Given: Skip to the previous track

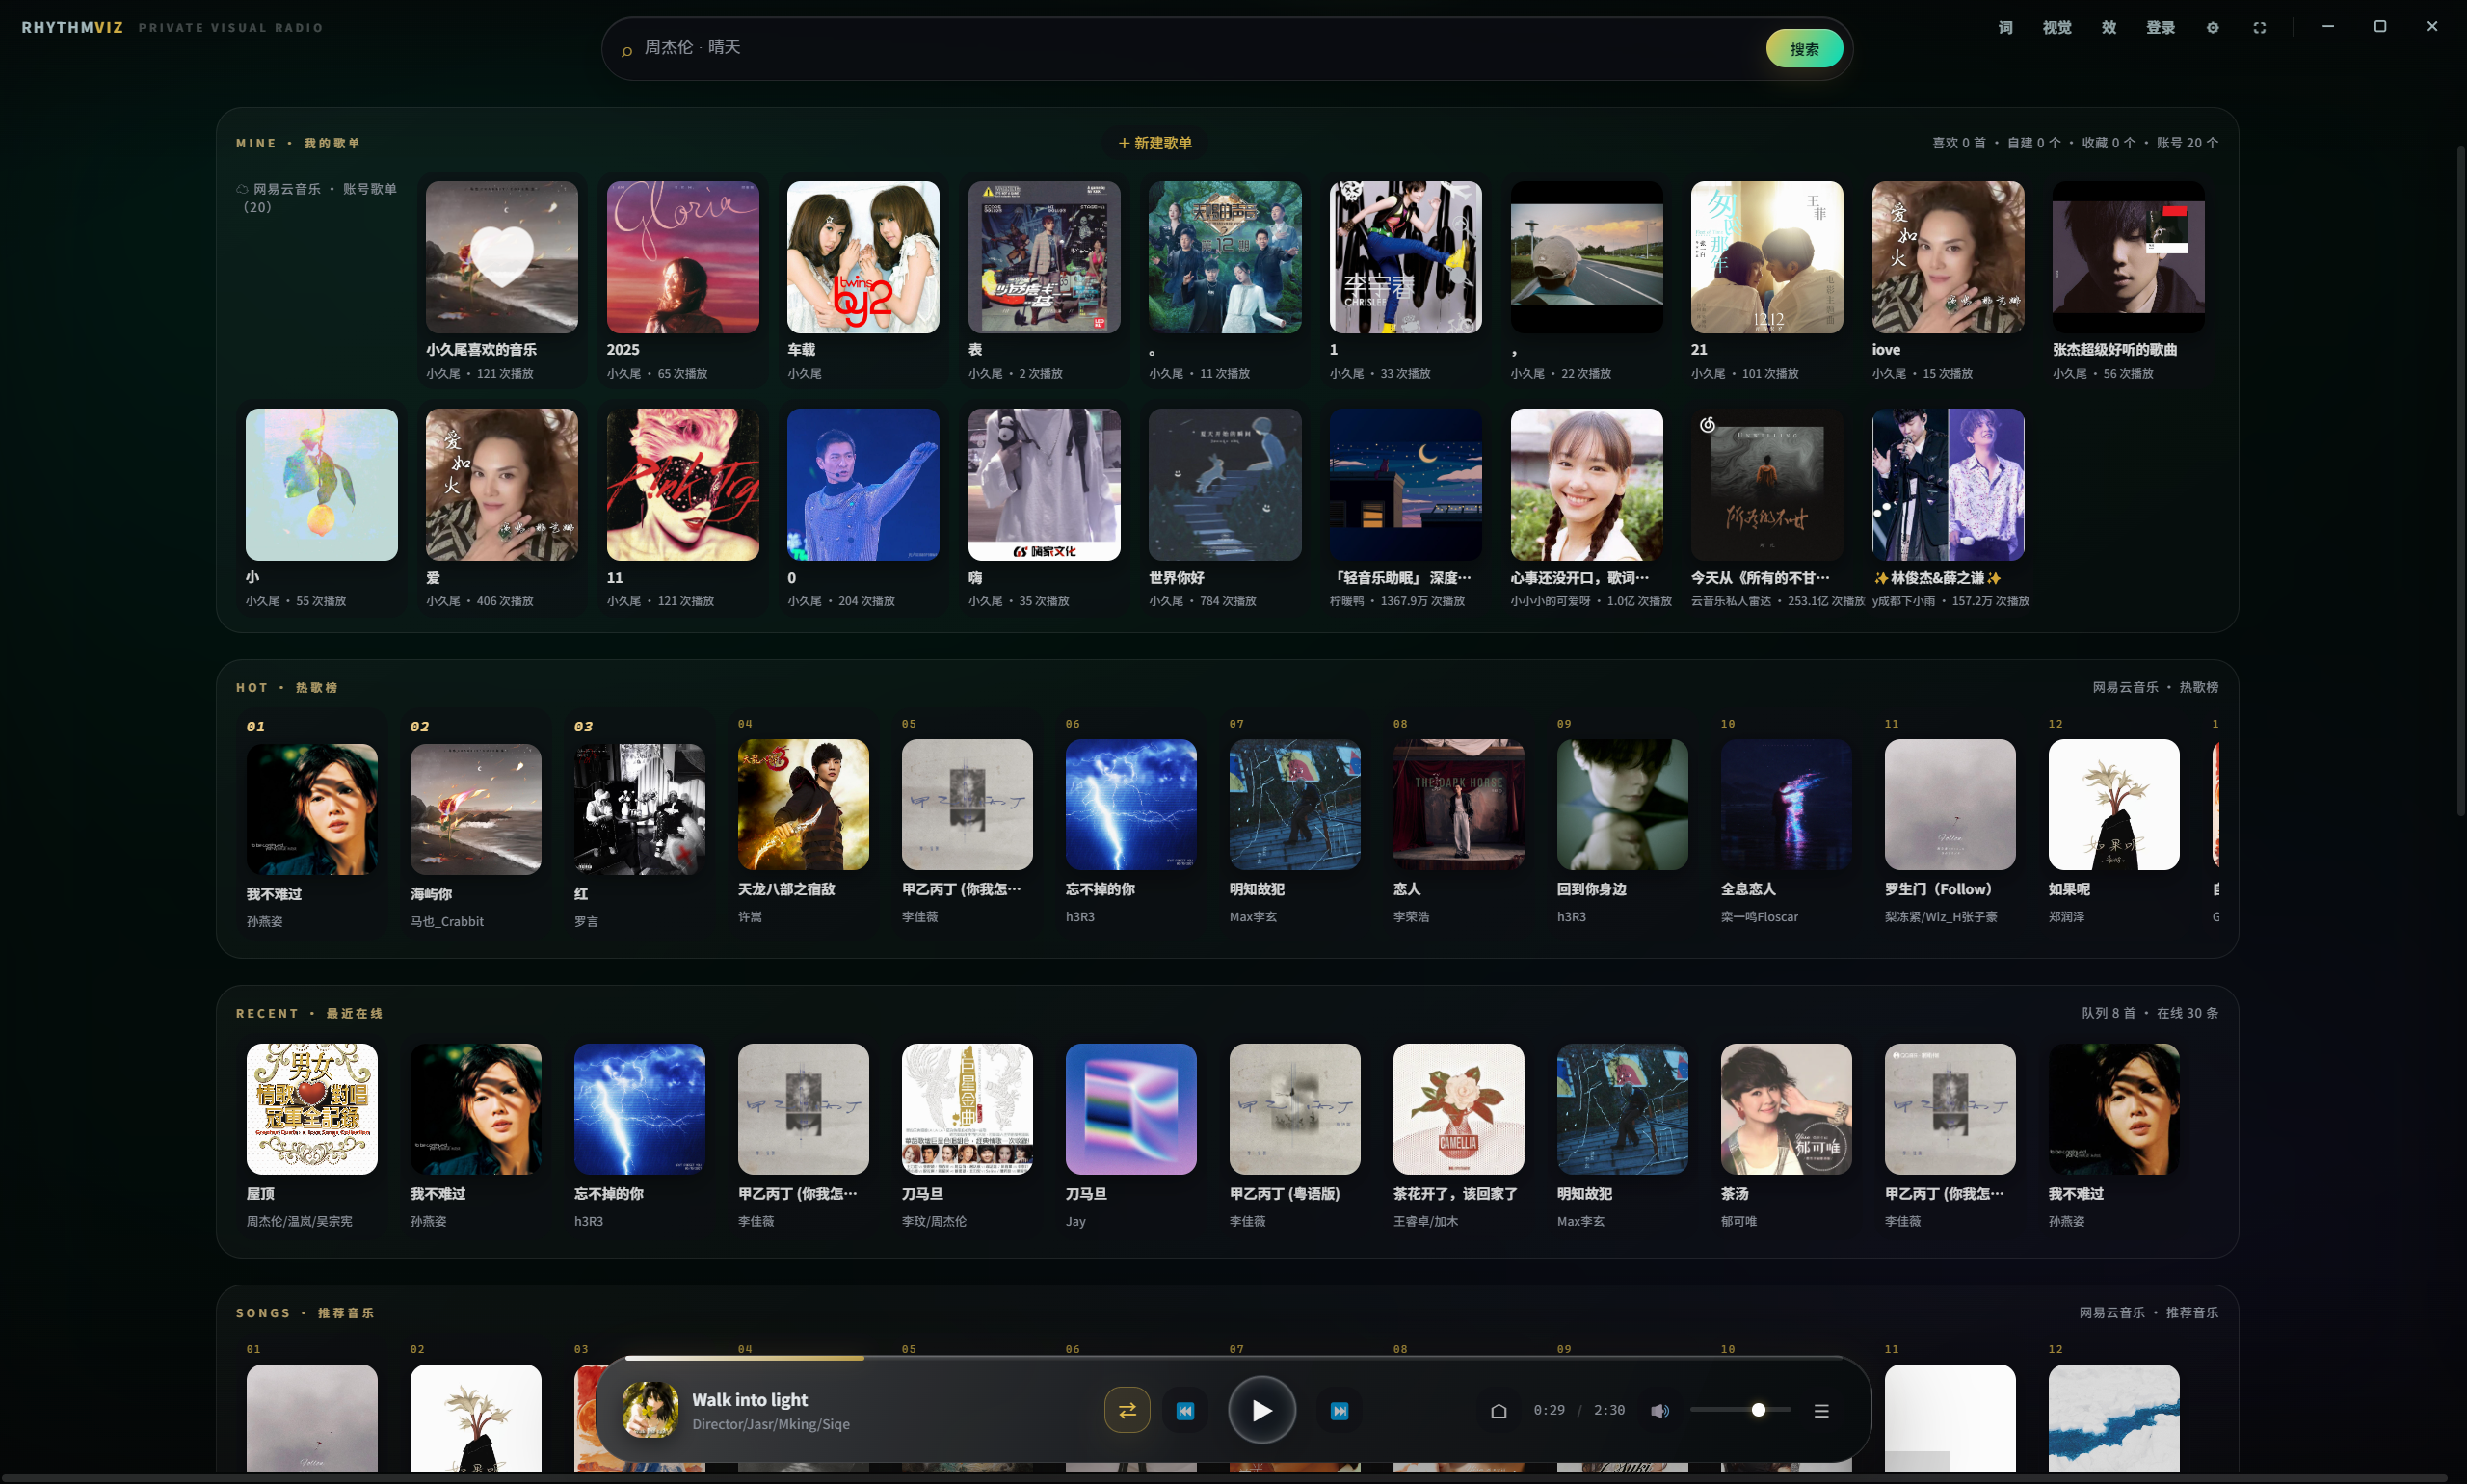Looking at the screenshot, I should [1185, 1410].
